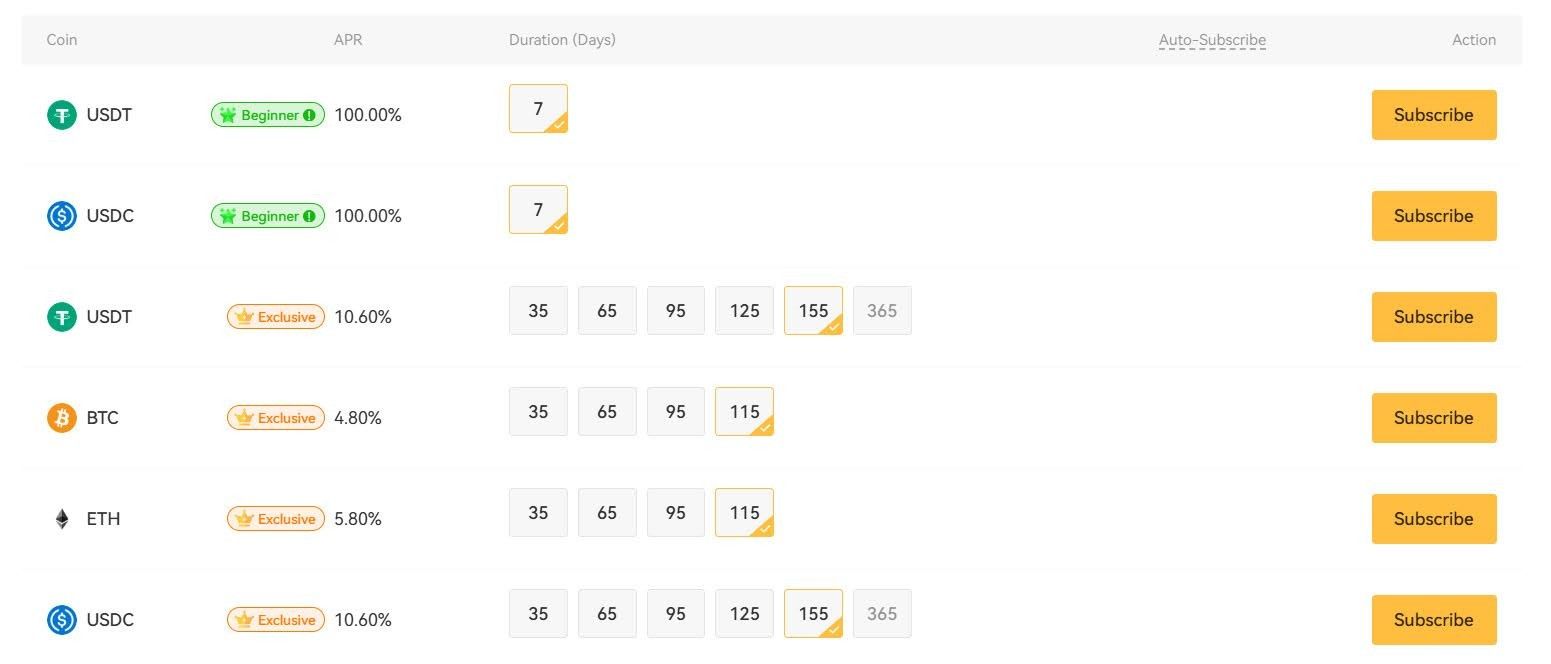Image resolution: width=1551 pixels, height=664 pixels.
Task: Subscribe to the BTC exclusive product
Action: [1433, 418]
